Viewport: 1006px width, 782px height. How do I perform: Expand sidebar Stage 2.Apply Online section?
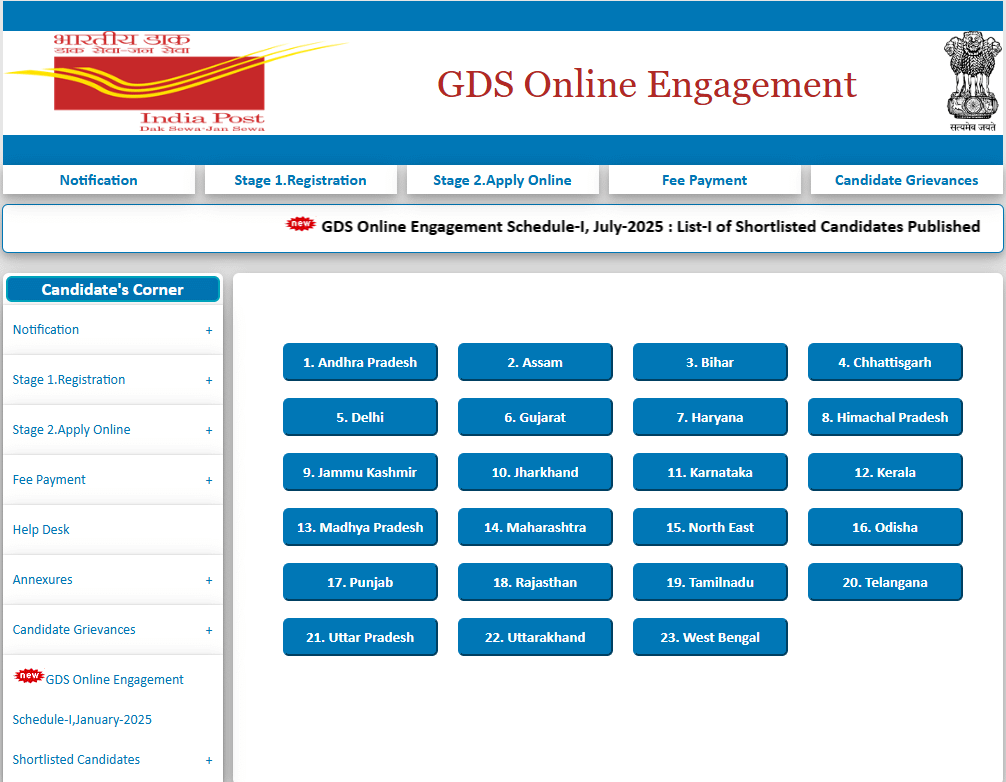[x=209, y=430]
